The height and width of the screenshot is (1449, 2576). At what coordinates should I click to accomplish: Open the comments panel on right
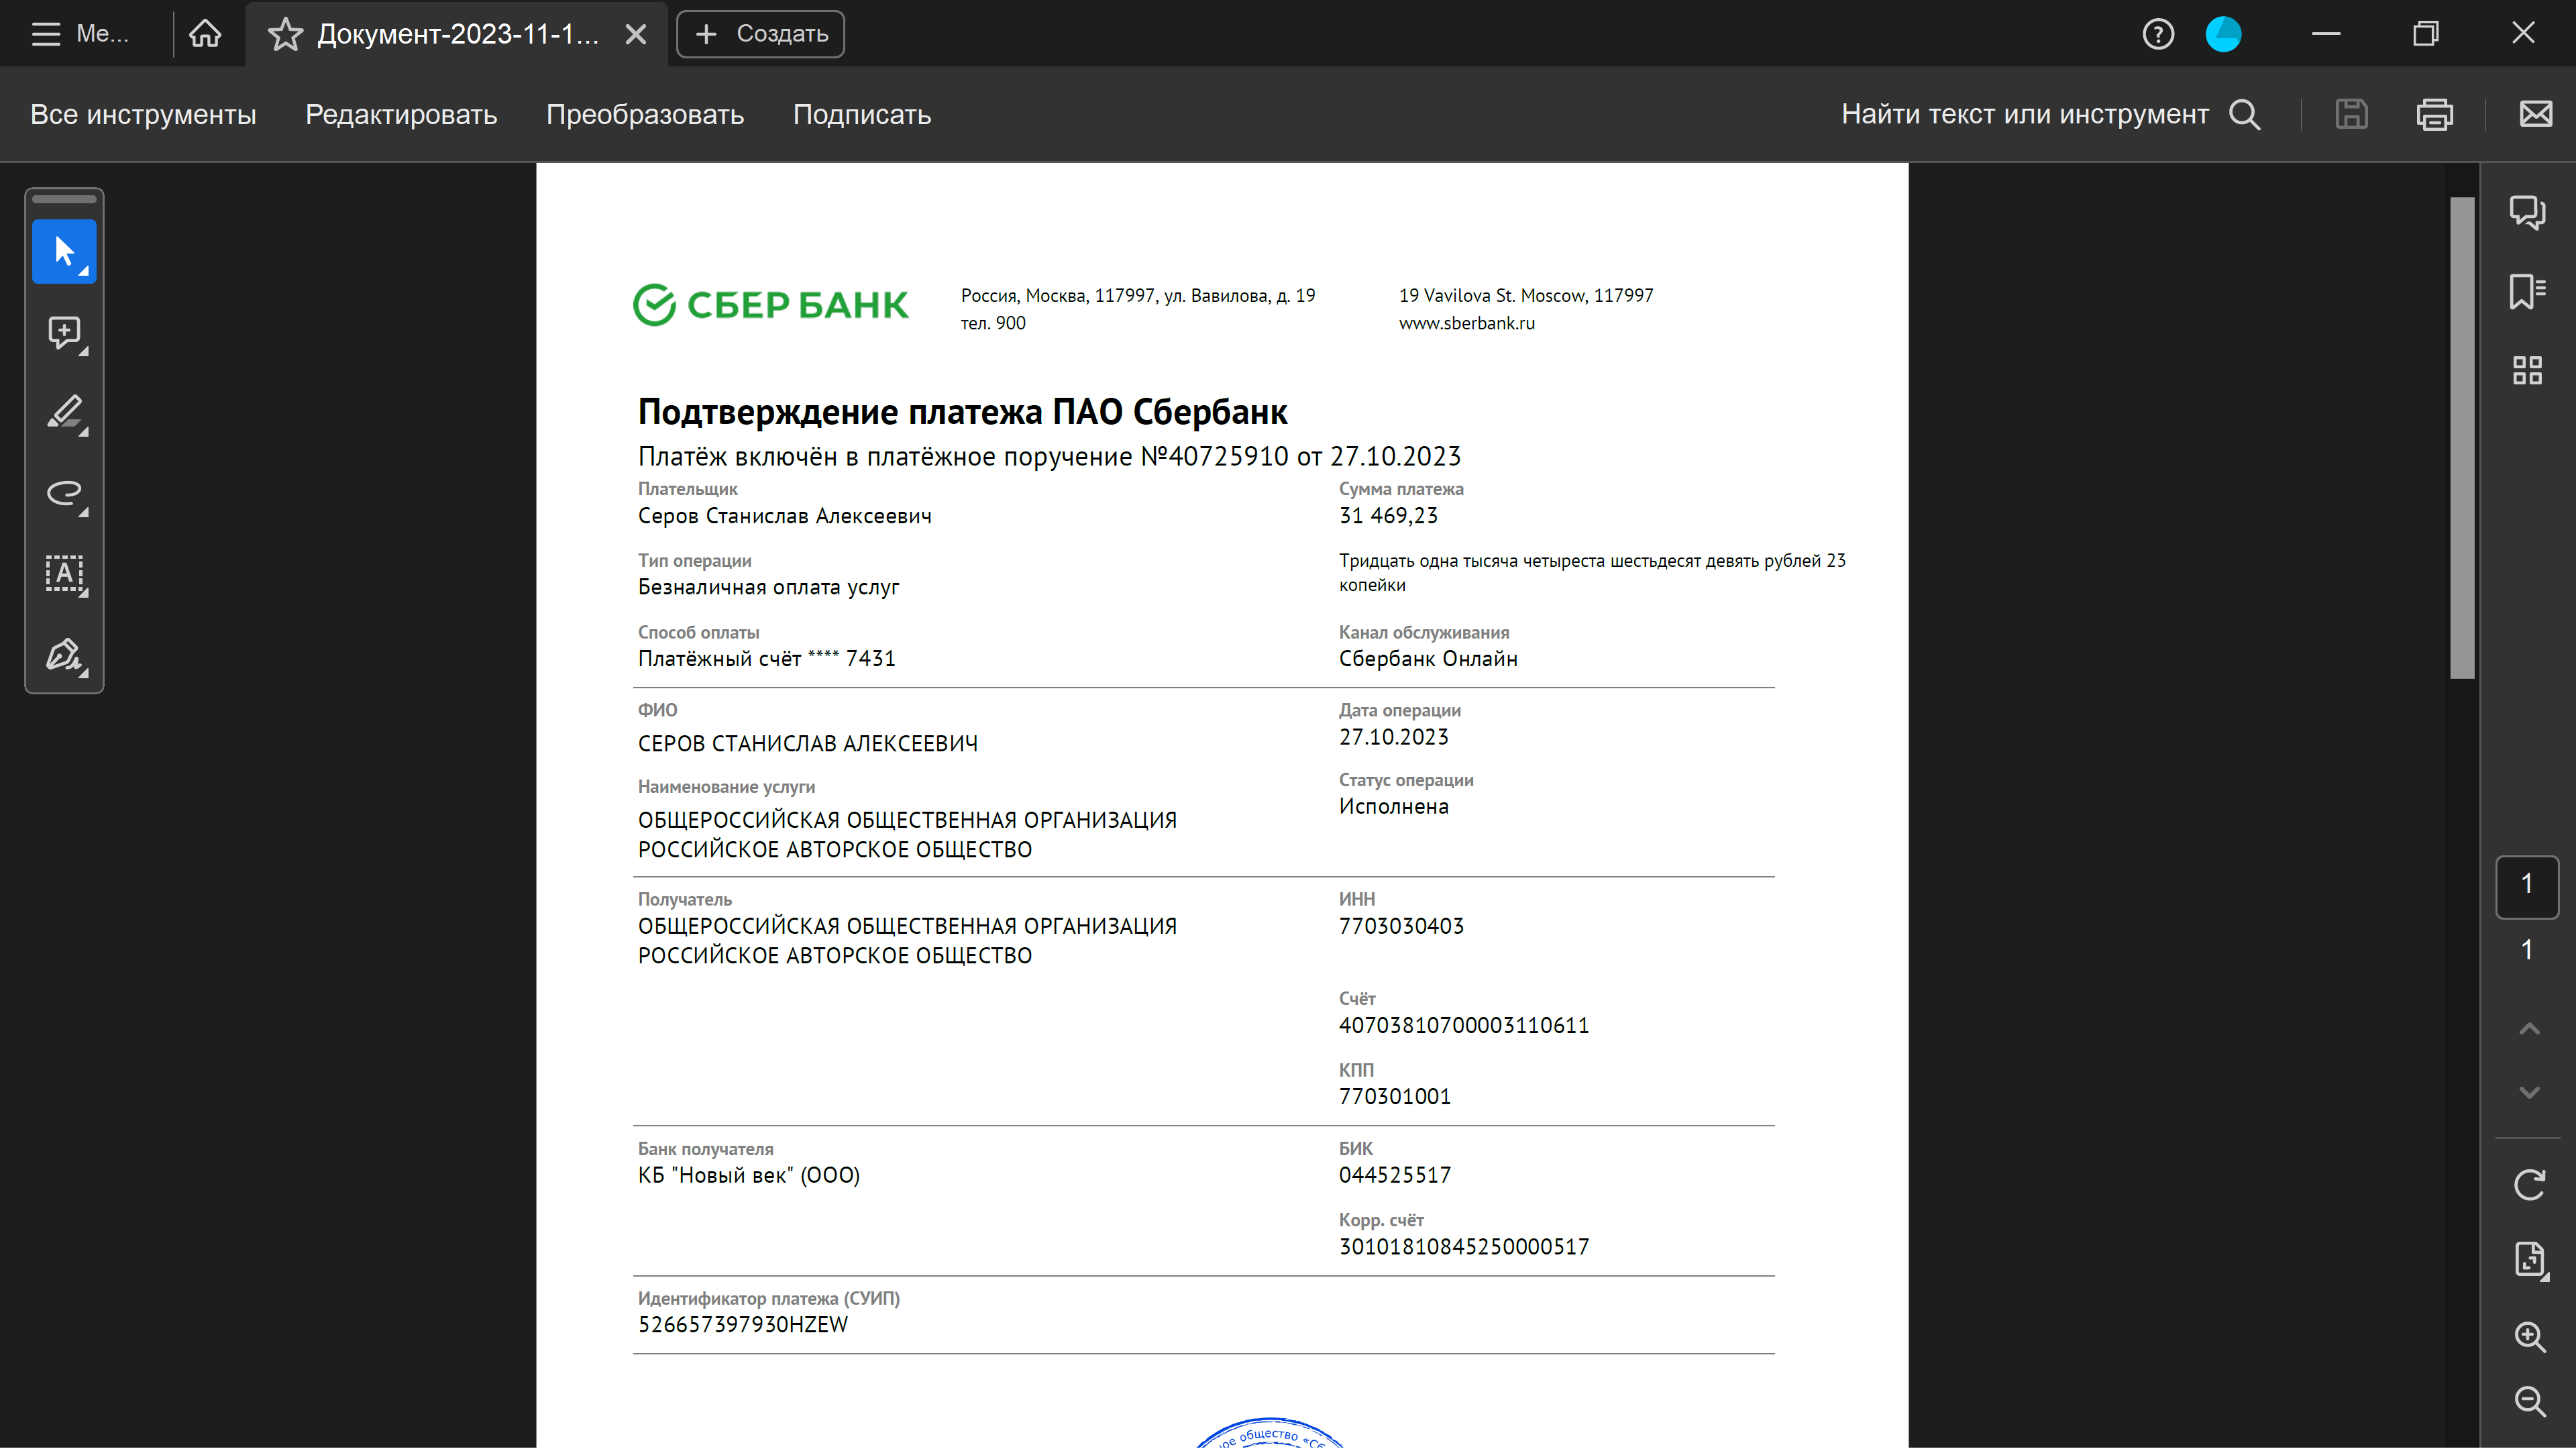tap(2527, 212)
